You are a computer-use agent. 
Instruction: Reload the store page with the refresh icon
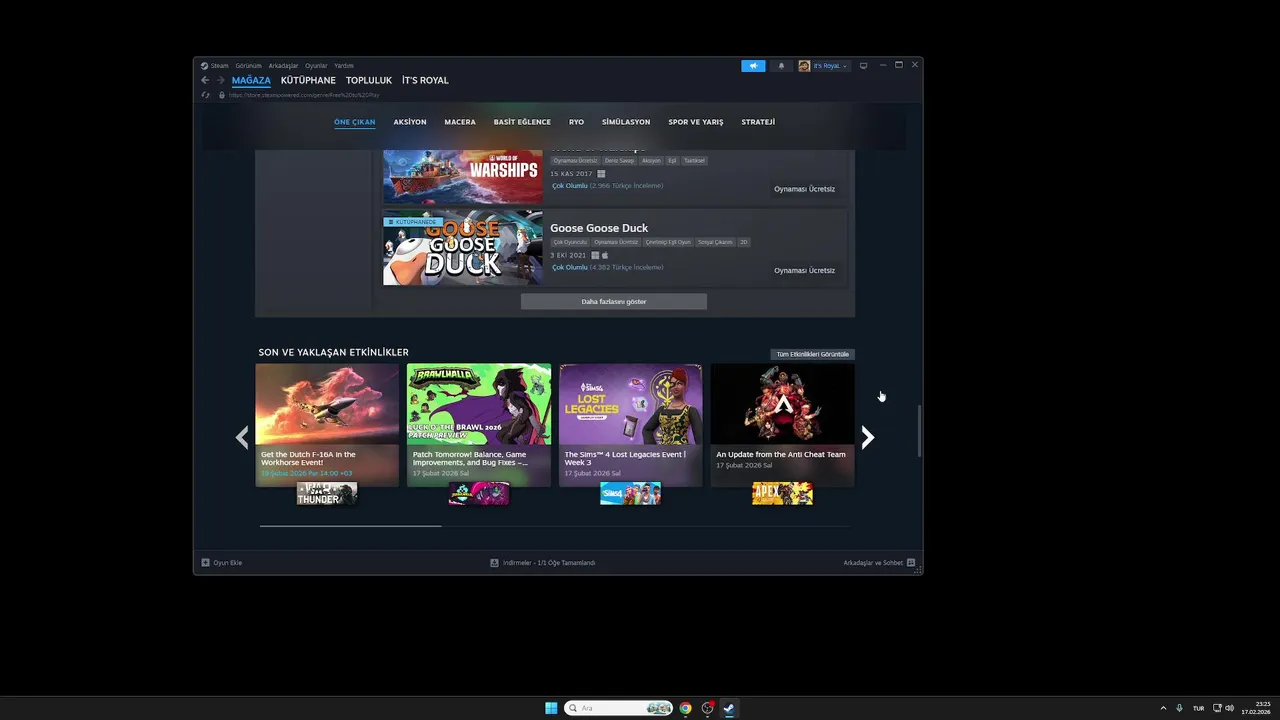(205, 95)
